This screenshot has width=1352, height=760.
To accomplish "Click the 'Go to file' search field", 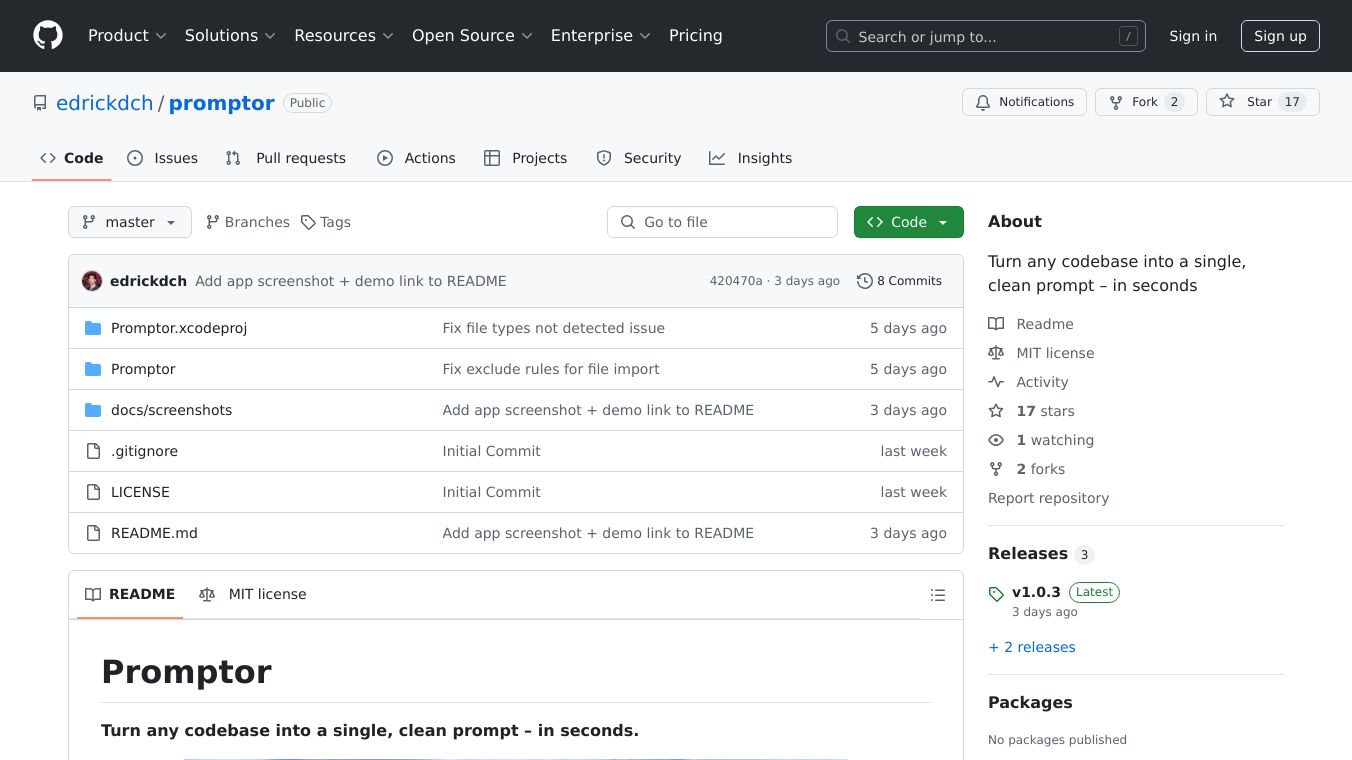I will [x=722, y=222].
